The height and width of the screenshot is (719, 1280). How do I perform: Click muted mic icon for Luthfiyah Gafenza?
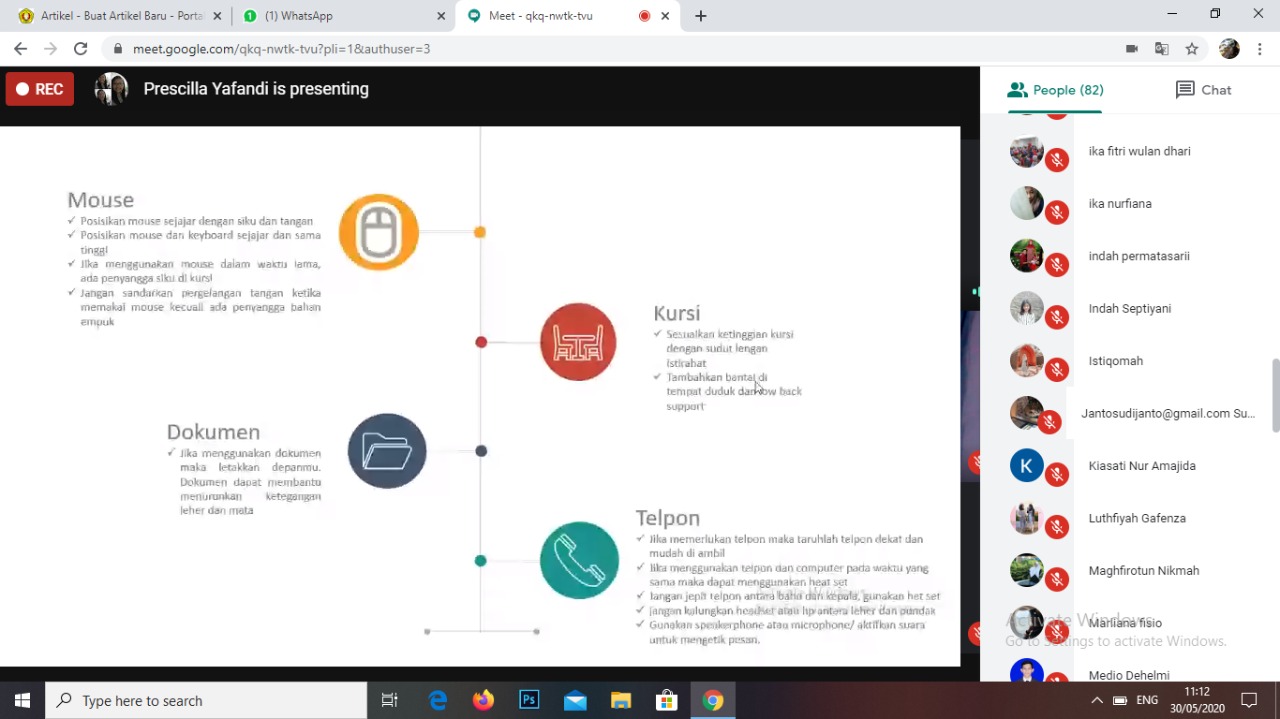(1057, 527)
